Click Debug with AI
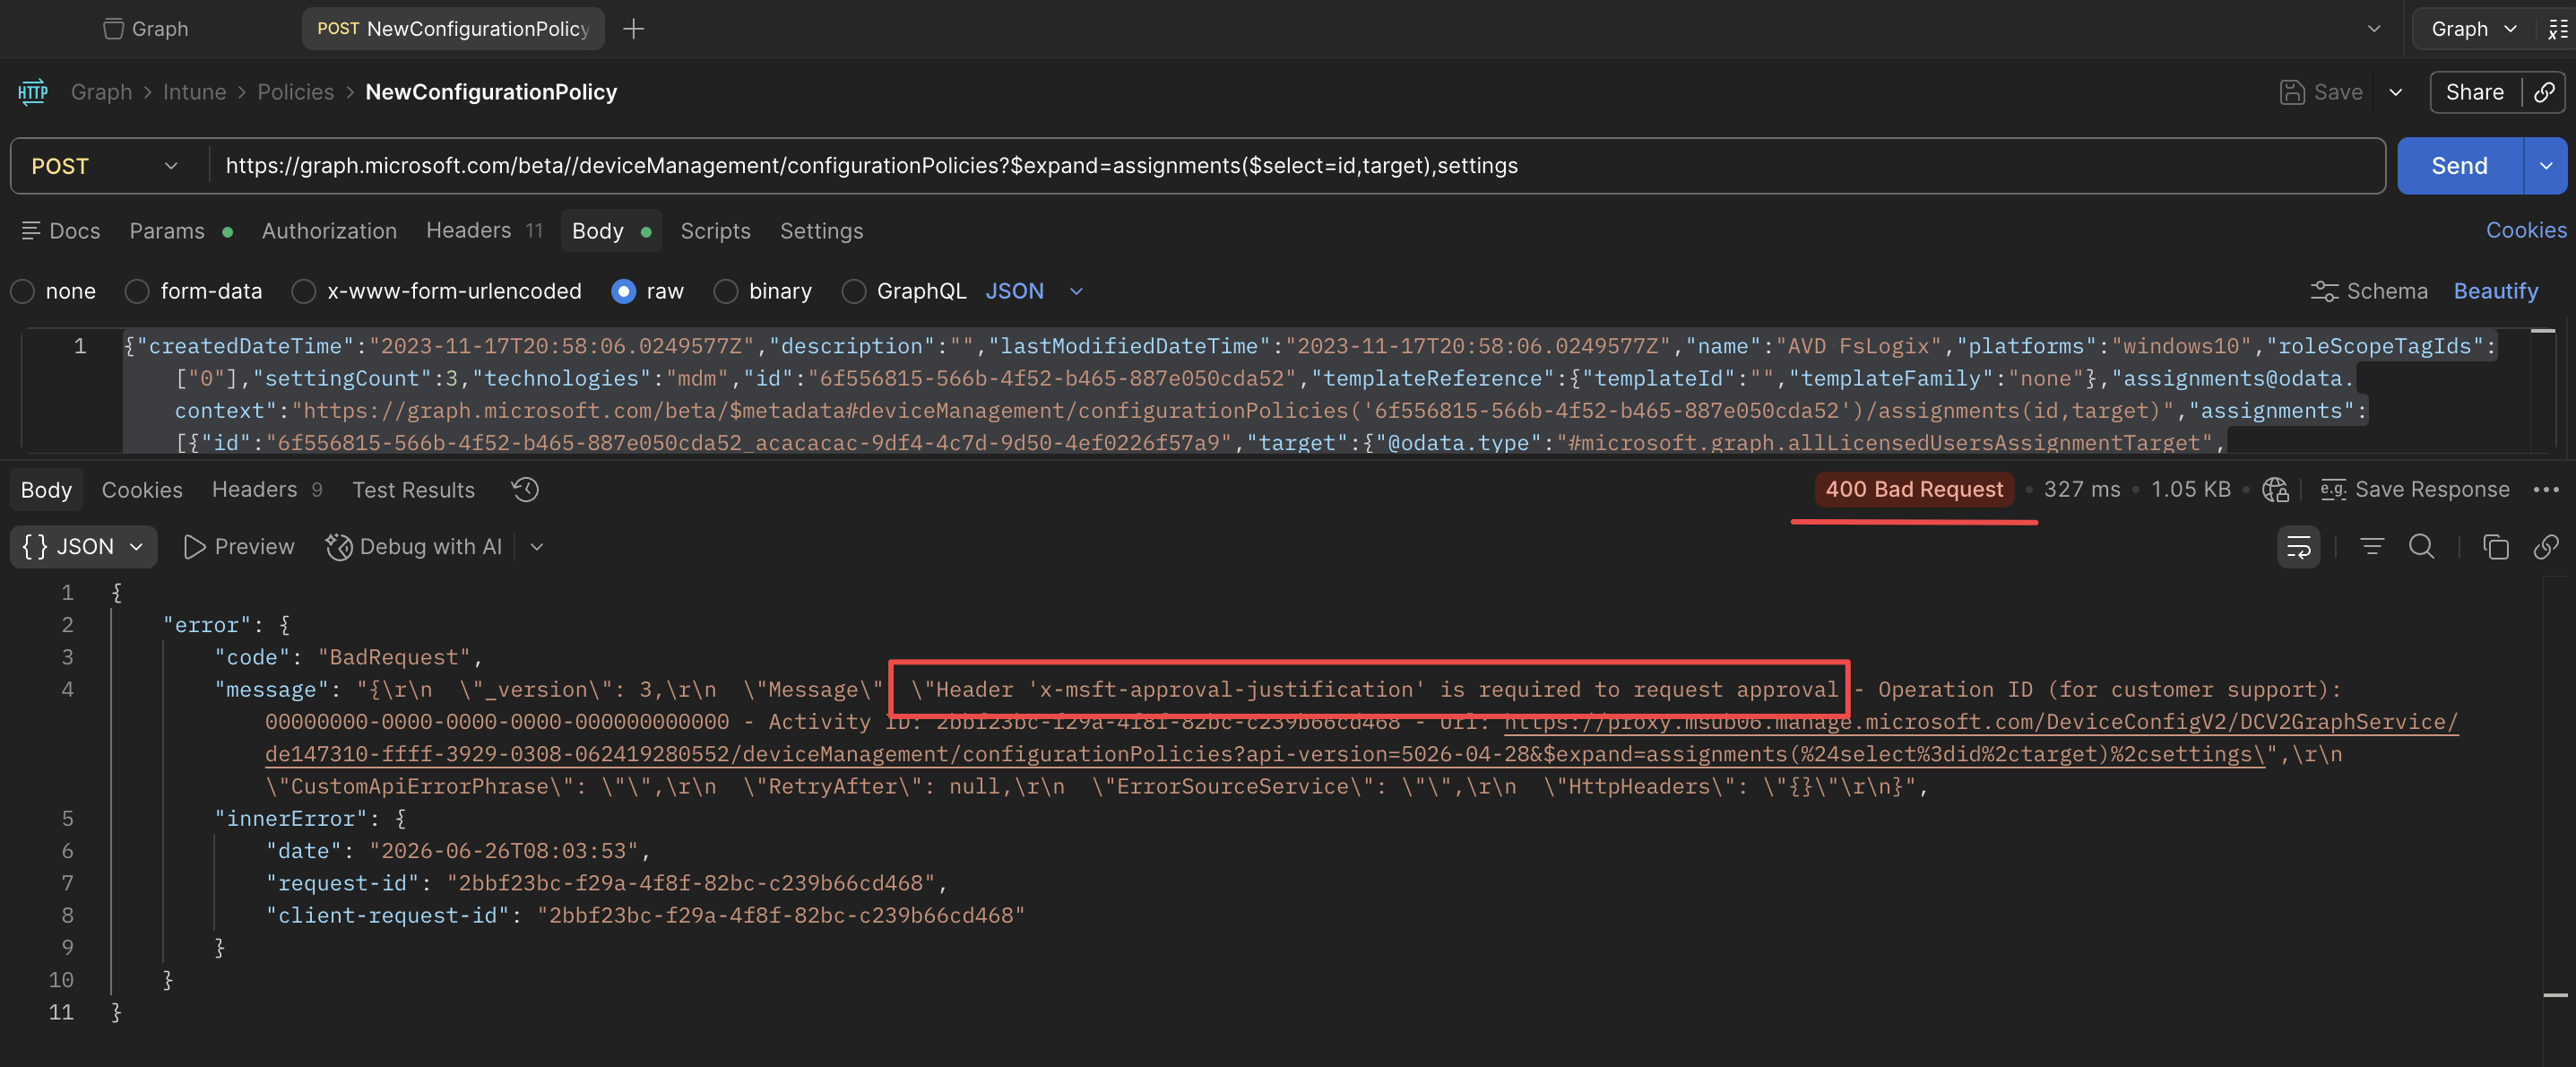 [414, 547]
